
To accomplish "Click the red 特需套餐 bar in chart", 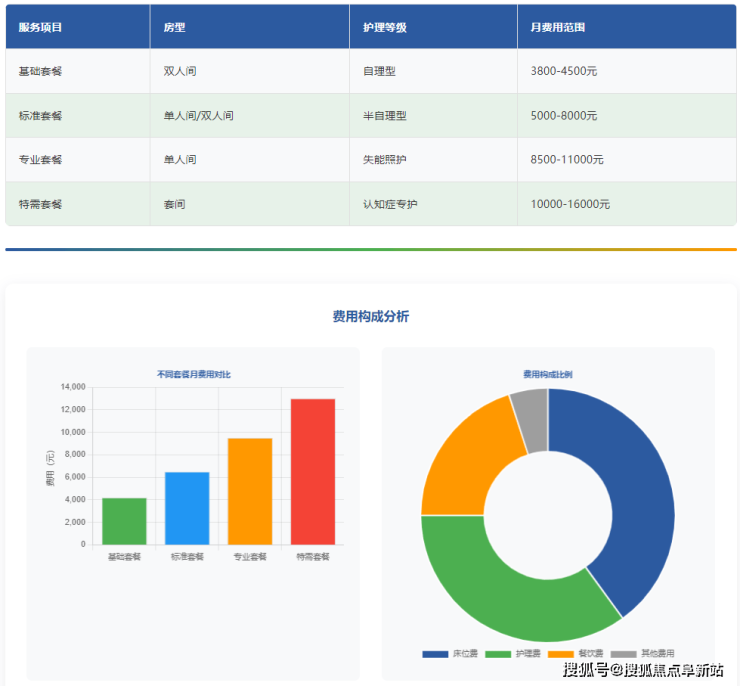I will tap(313, 471).
